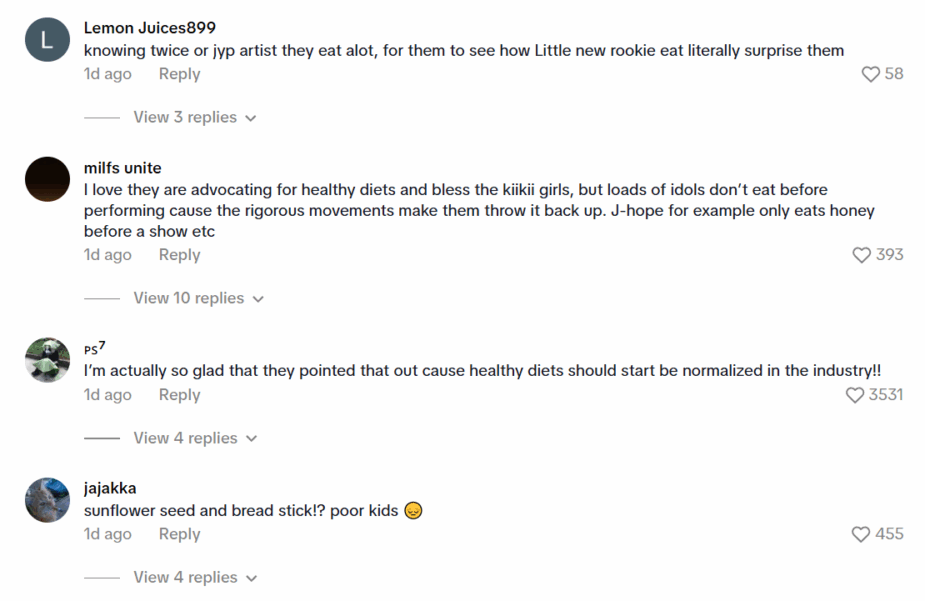The height and width of the screenshot is (601, 925).
Task: Reply to milfs unite comment
Action: click(179, 255)
